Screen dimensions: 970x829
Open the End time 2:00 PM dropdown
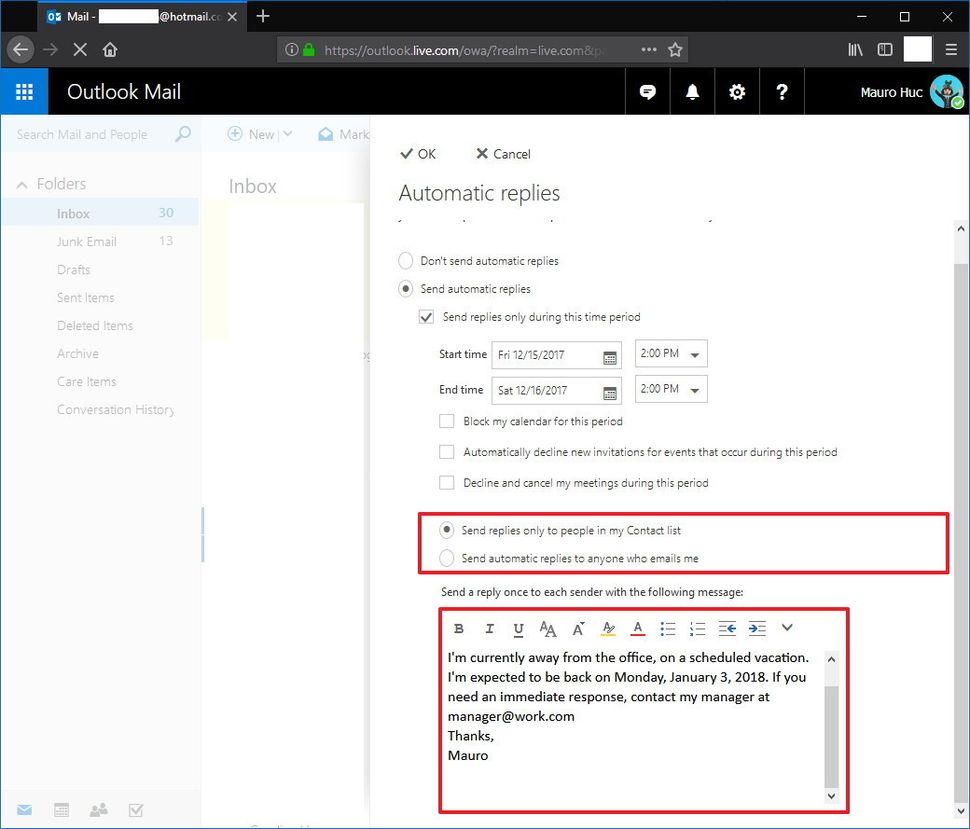click(x=671, y=389)
